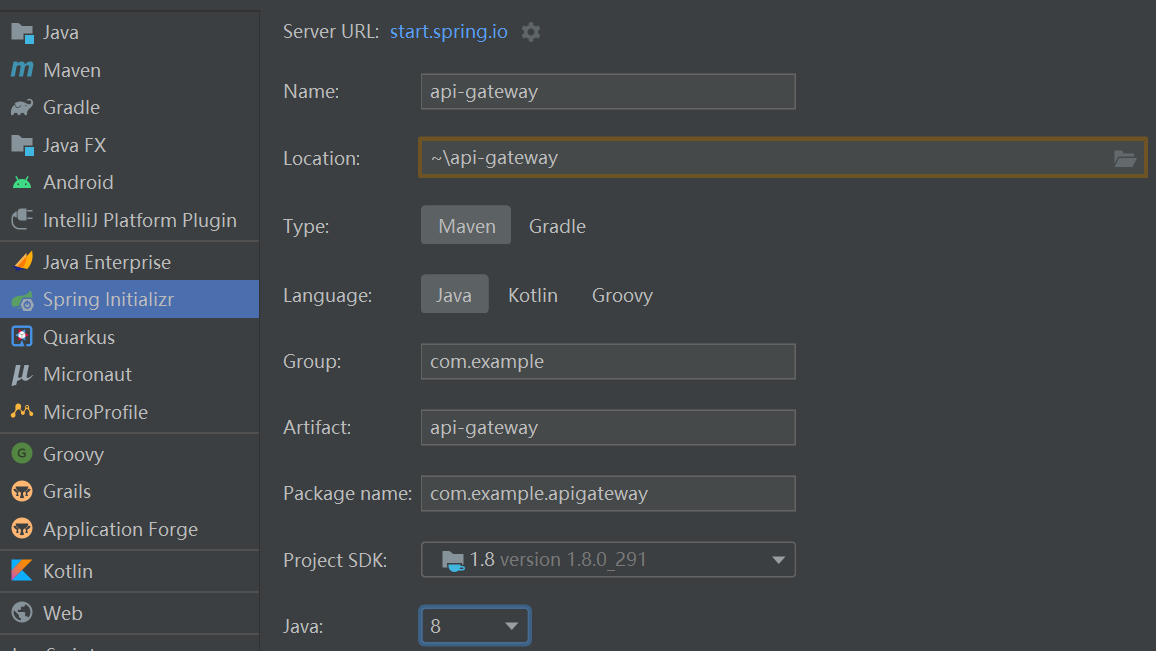Choose Java as the language
This screenshot has height=651, width=1156.
point(454,295)
